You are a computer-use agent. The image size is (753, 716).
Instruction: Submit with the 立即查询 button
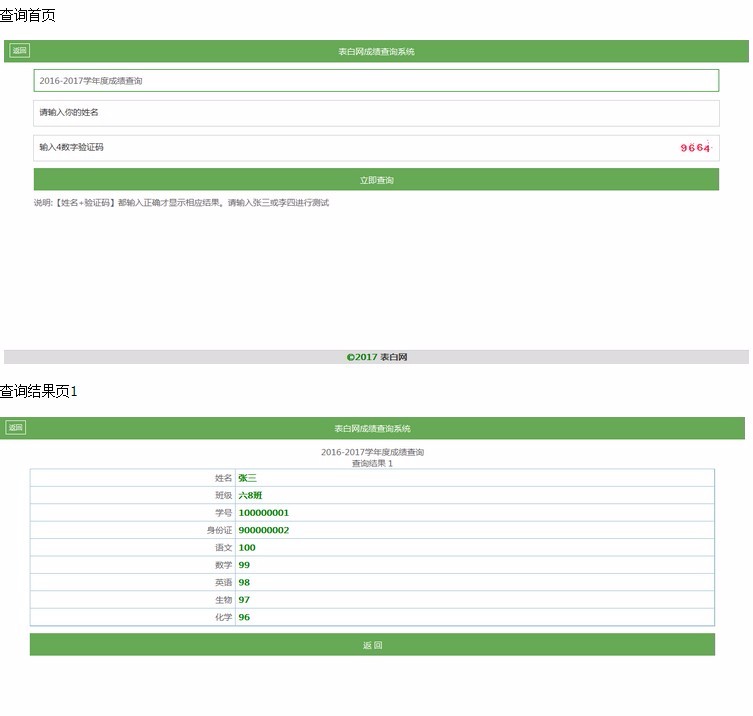click(x=376, y=180)
